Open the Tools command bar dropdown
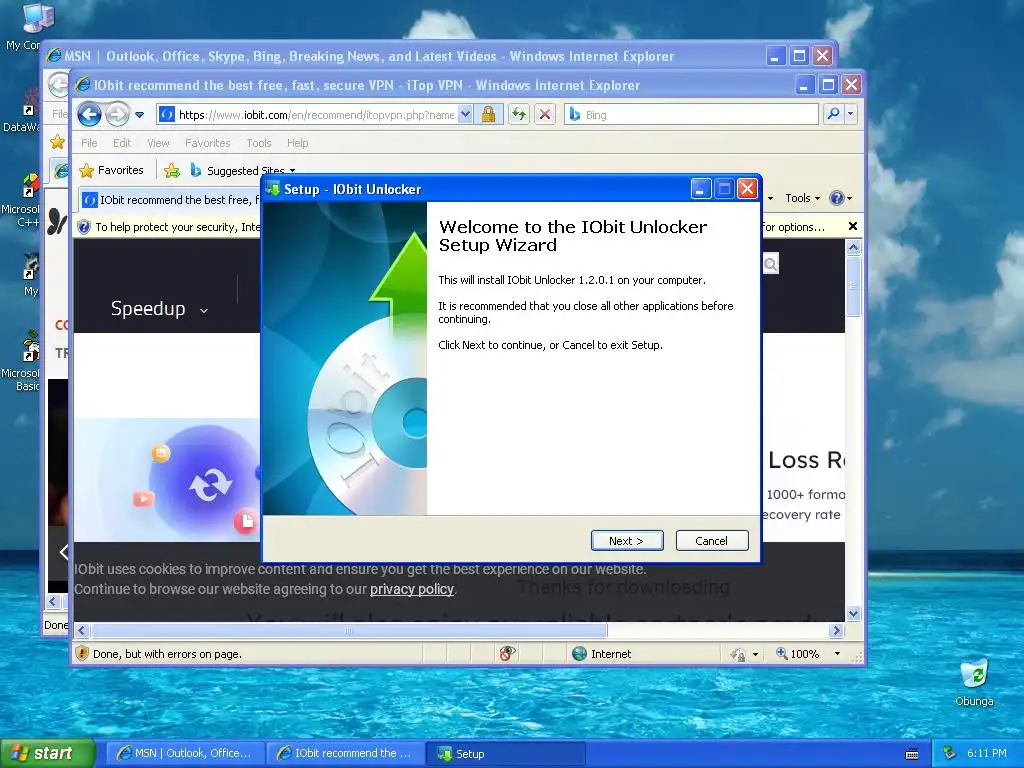 click(x=803, y=198)
